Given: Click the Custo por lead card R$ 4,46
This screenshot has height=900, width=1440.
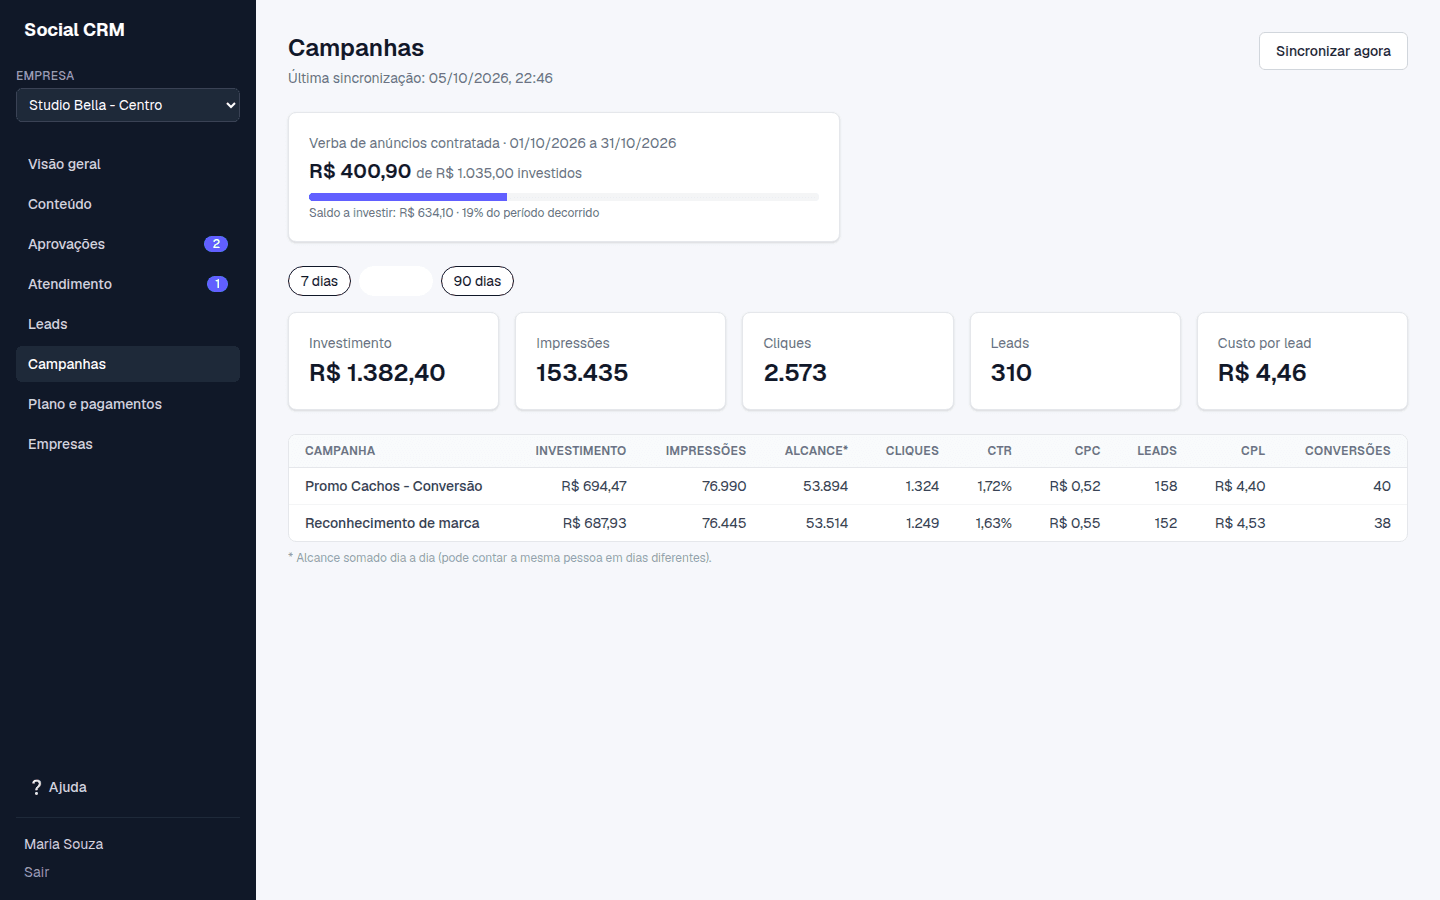Looking at the screenshot, I should point(1302,361).
